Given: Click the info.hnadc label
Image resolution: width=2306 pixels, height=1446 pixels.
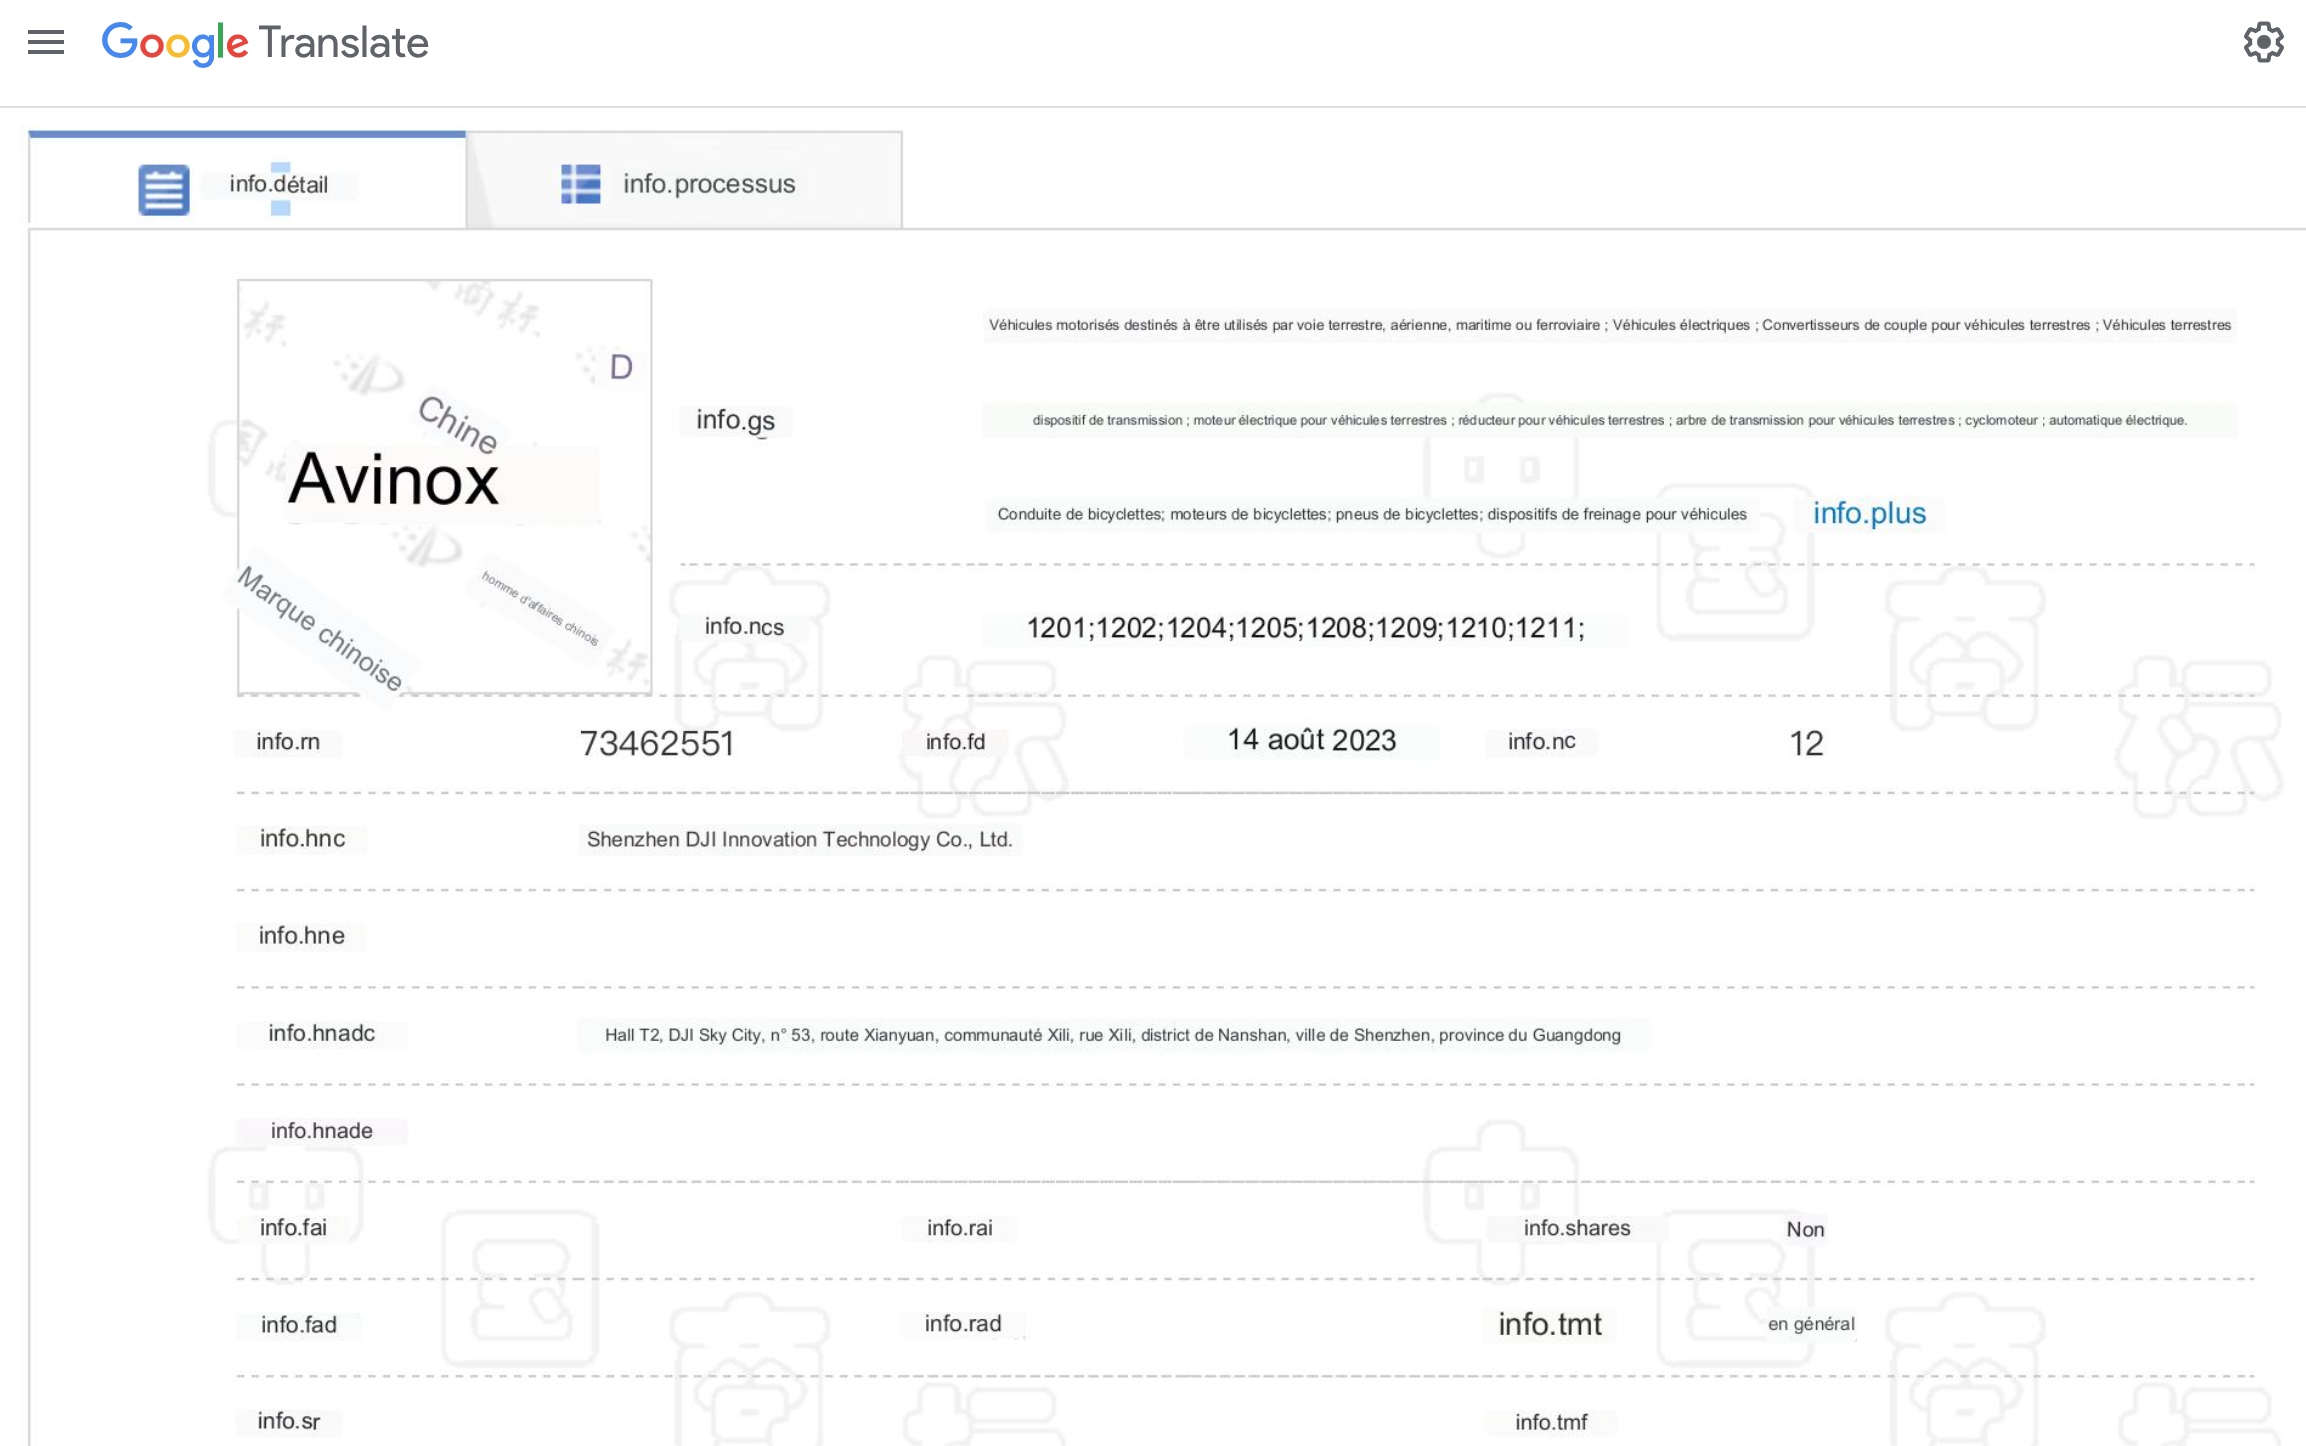Looking at the screenshot, I should pos(321,1033).
